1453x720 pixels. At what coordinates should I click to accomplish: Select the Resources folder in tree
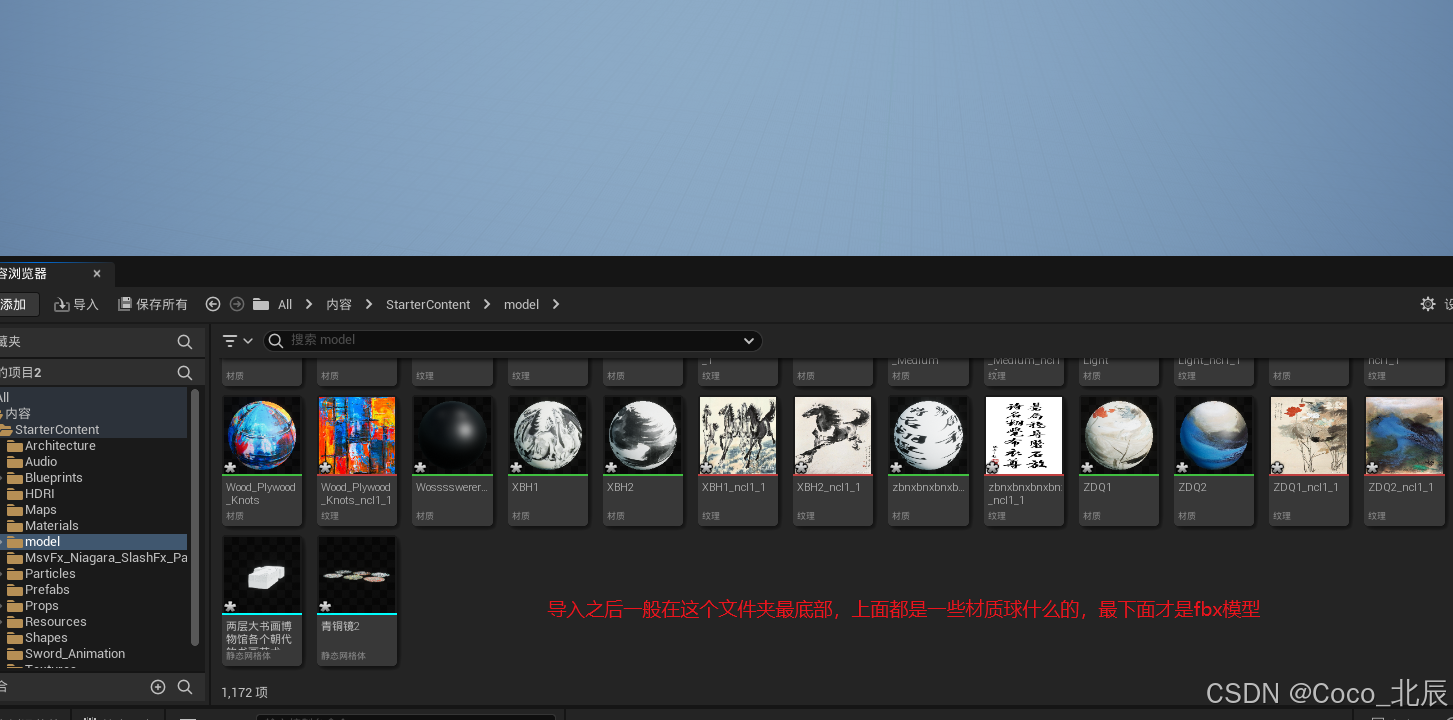click(x=56, y=622)
